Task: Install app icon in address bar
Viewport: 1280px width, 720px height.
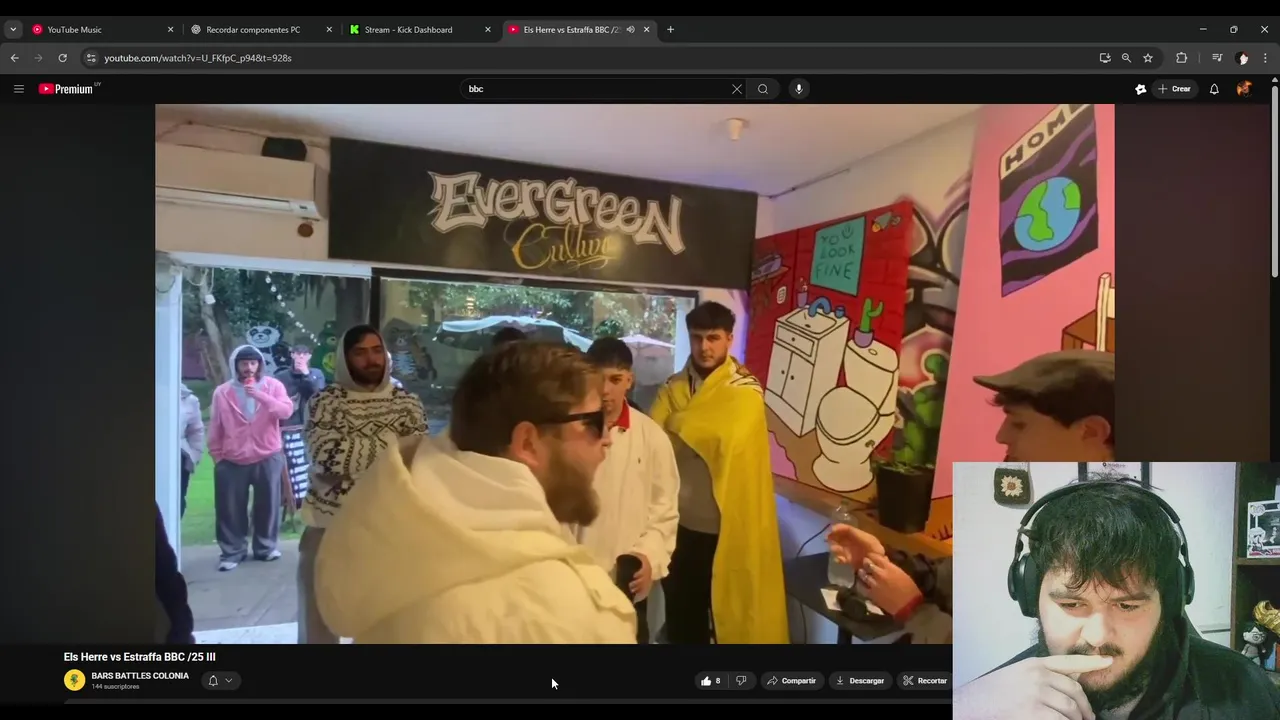Action: pyautogui.click(x=1105, y=58)
